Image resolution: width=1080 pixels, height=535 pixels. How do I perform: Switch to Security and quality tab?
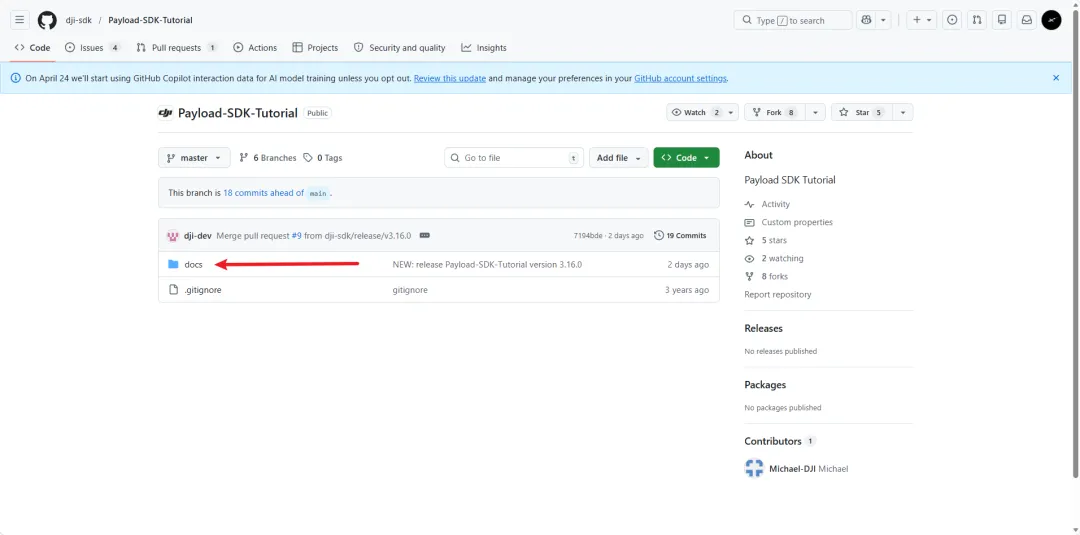coord(399,48)
